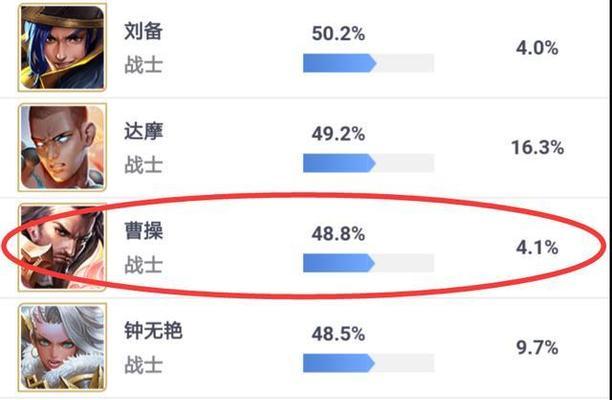This screenshot has width=612, height=400.
Task: Select the hero name 达摩
Action: [143, 131]
